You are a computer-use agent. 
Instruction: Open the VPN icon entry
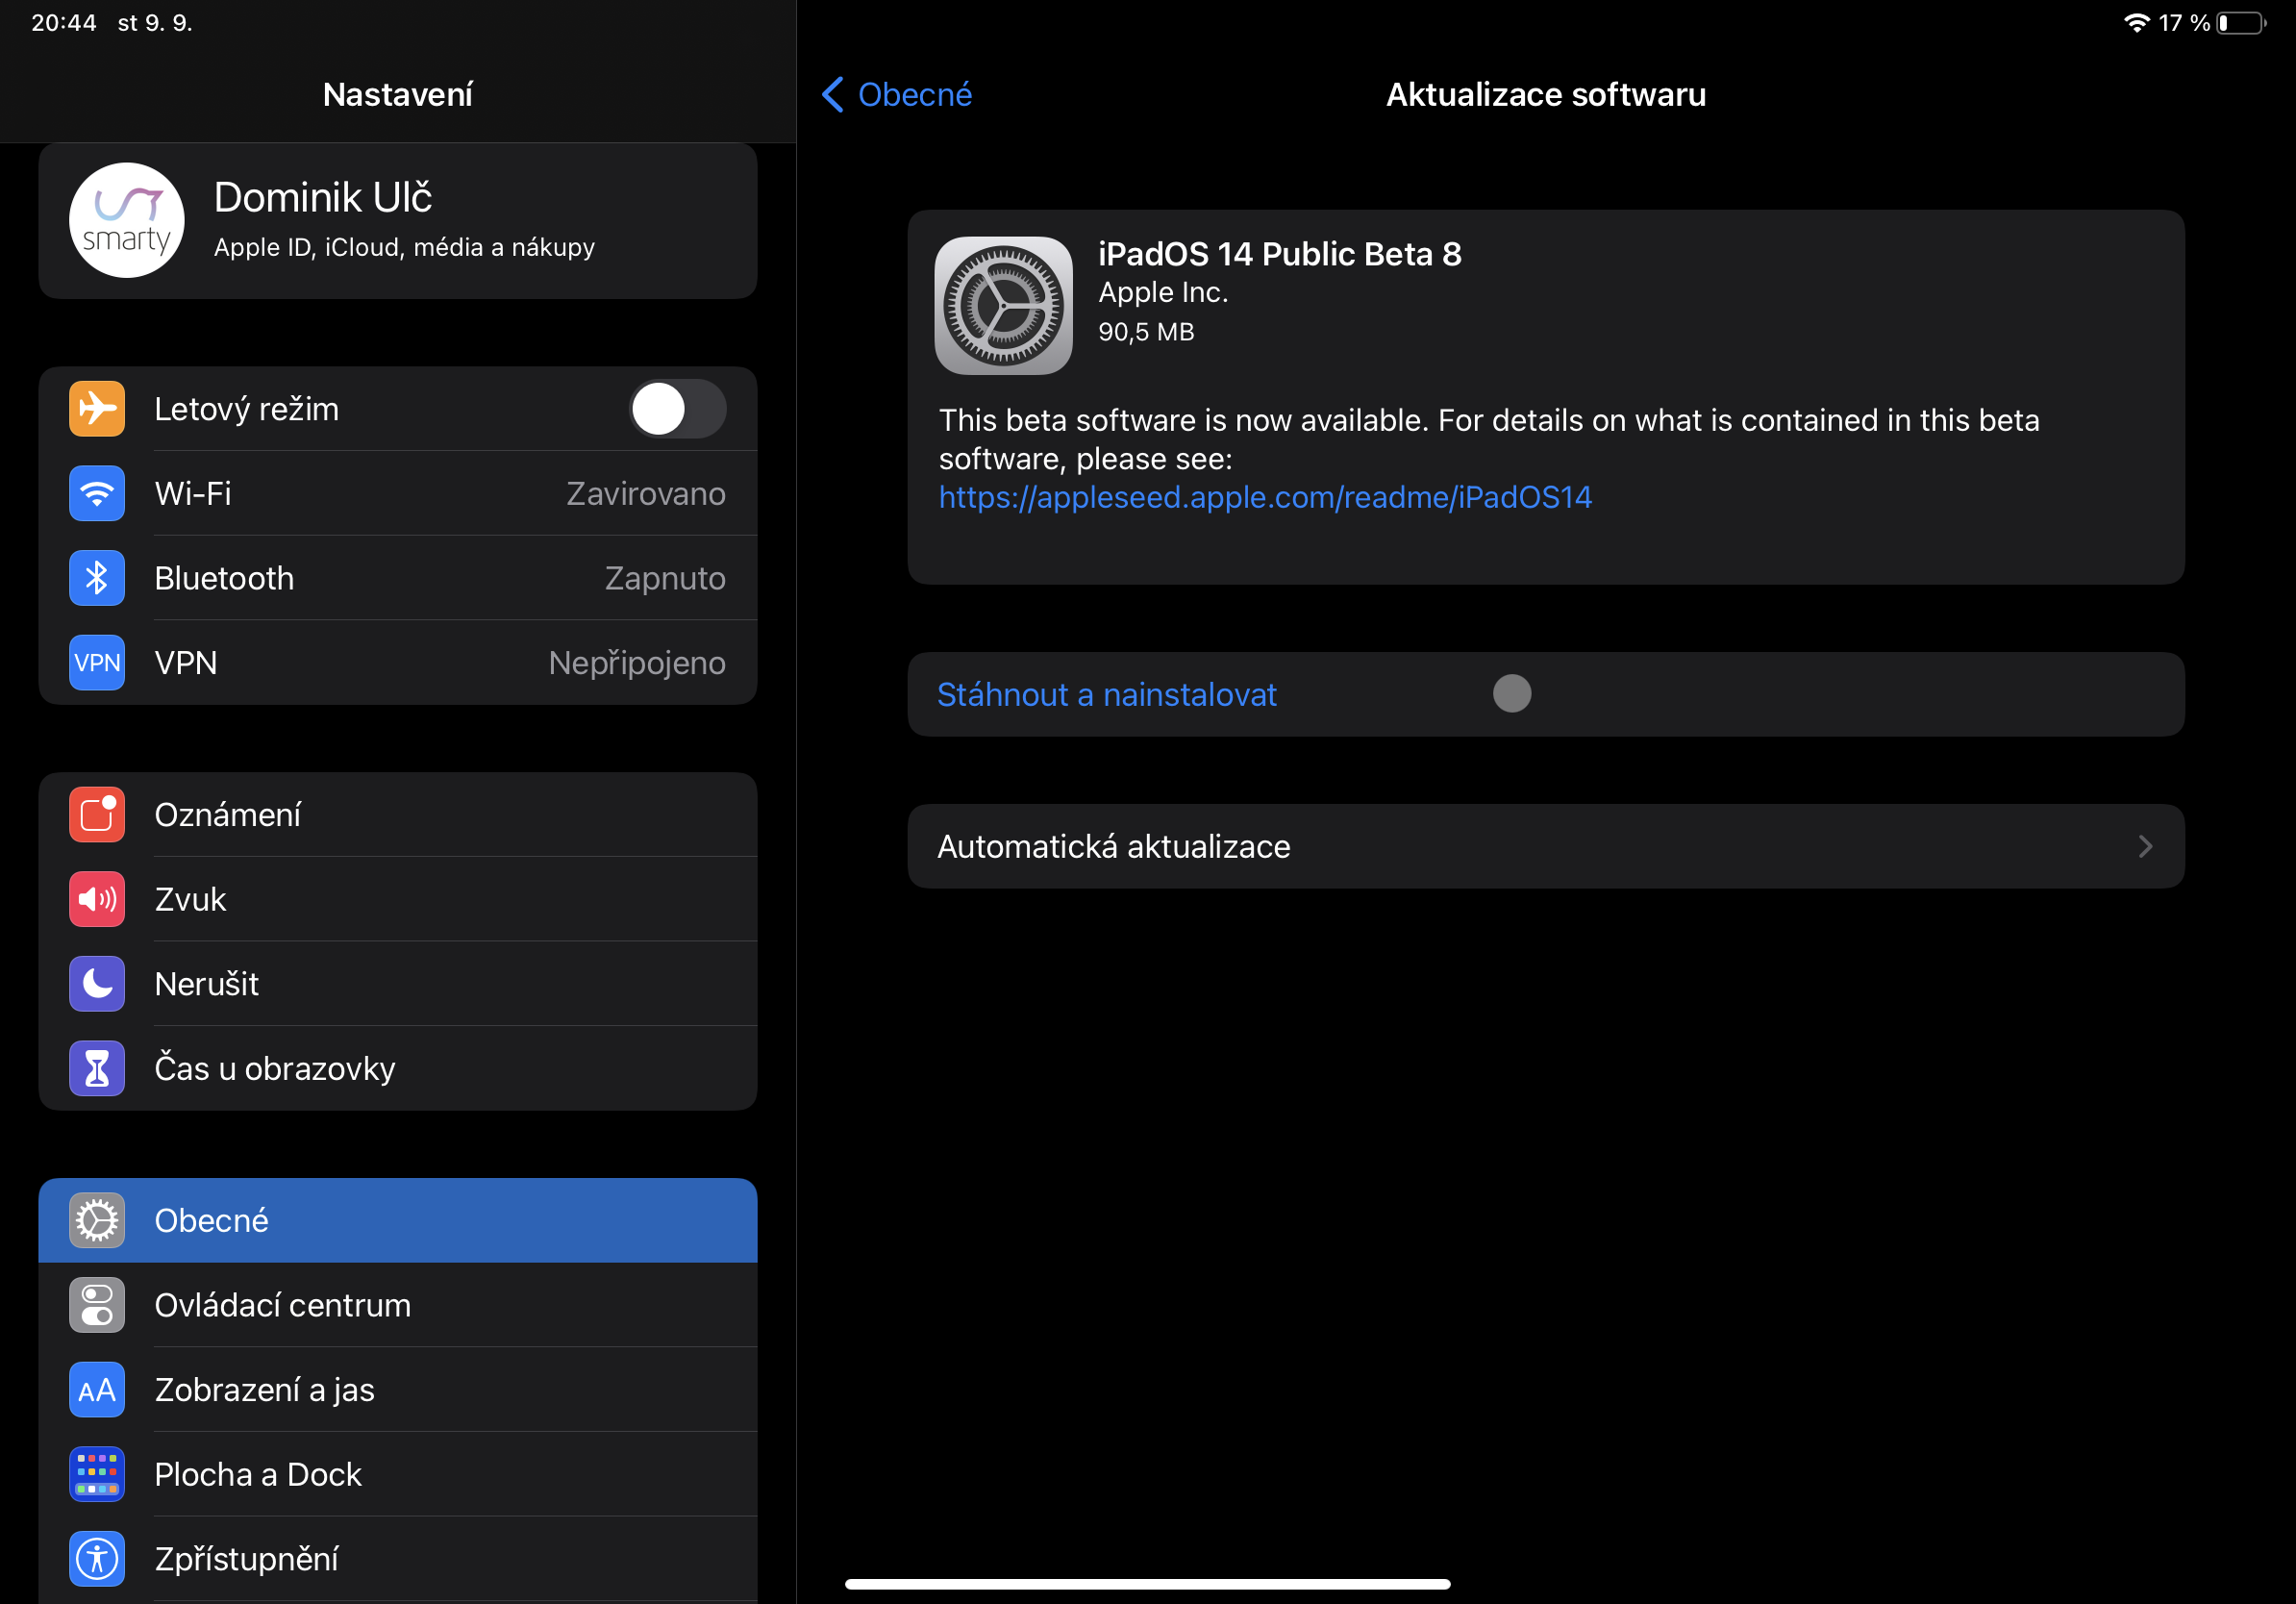click(97, 663)
